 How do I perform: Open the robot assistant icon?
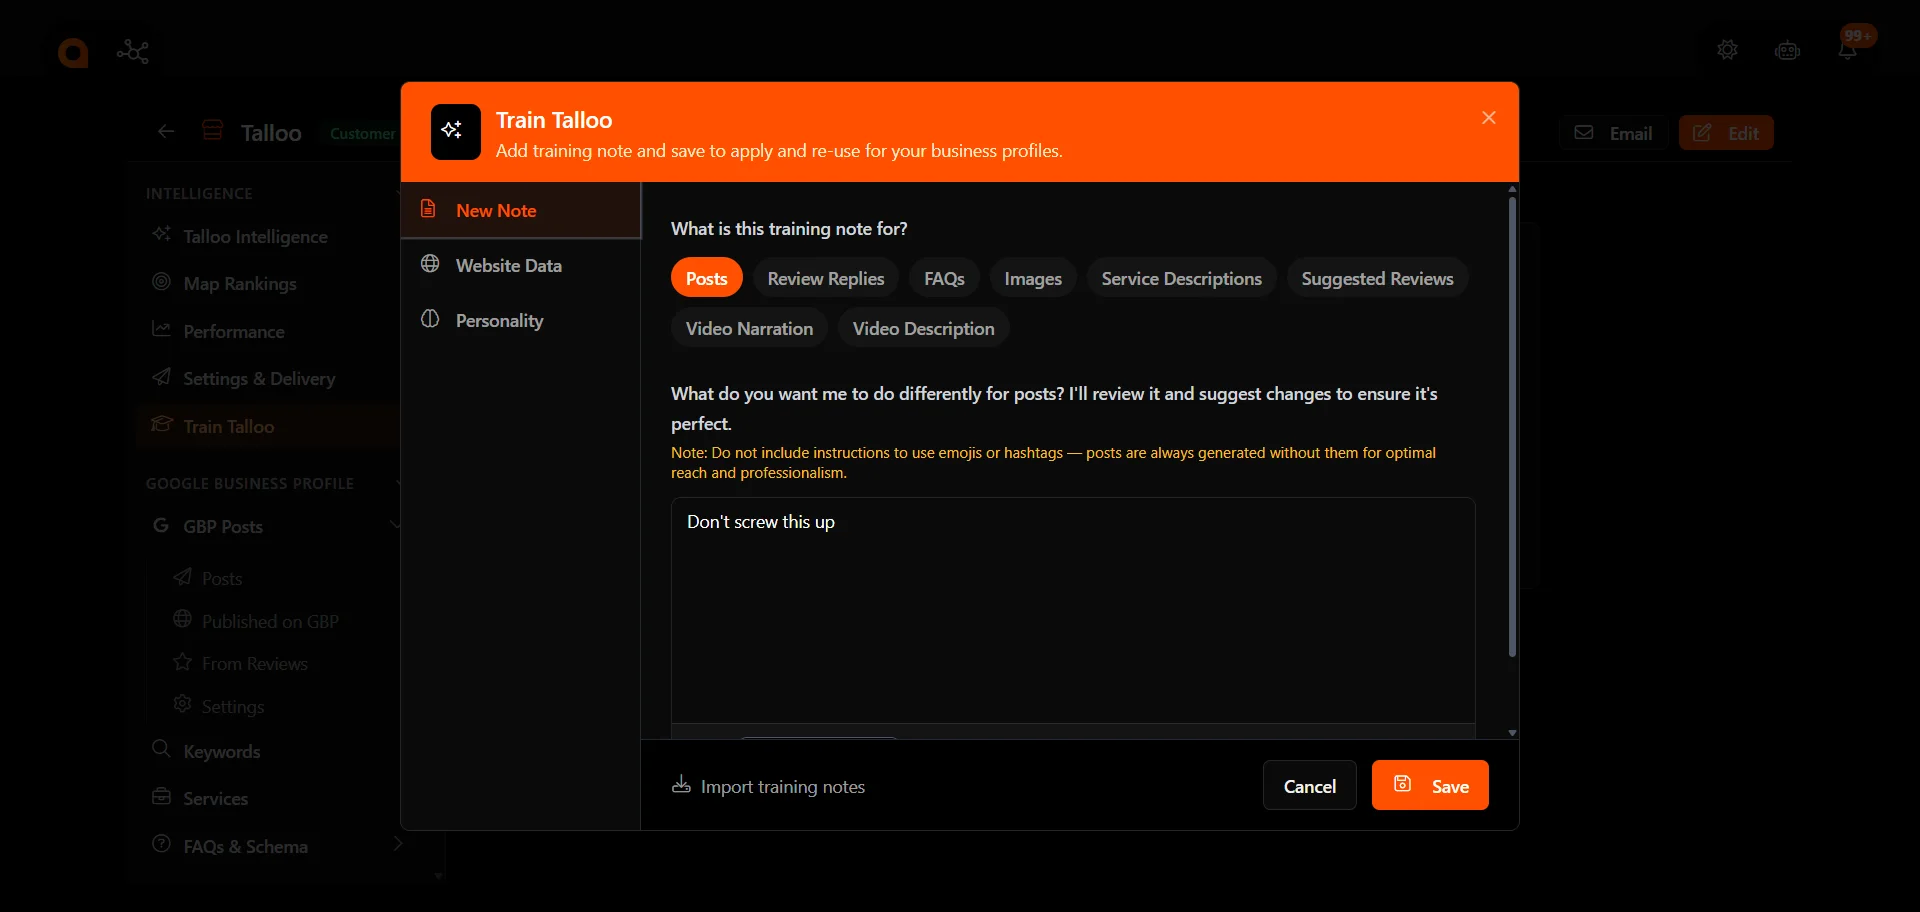[x=1787, y=50]
